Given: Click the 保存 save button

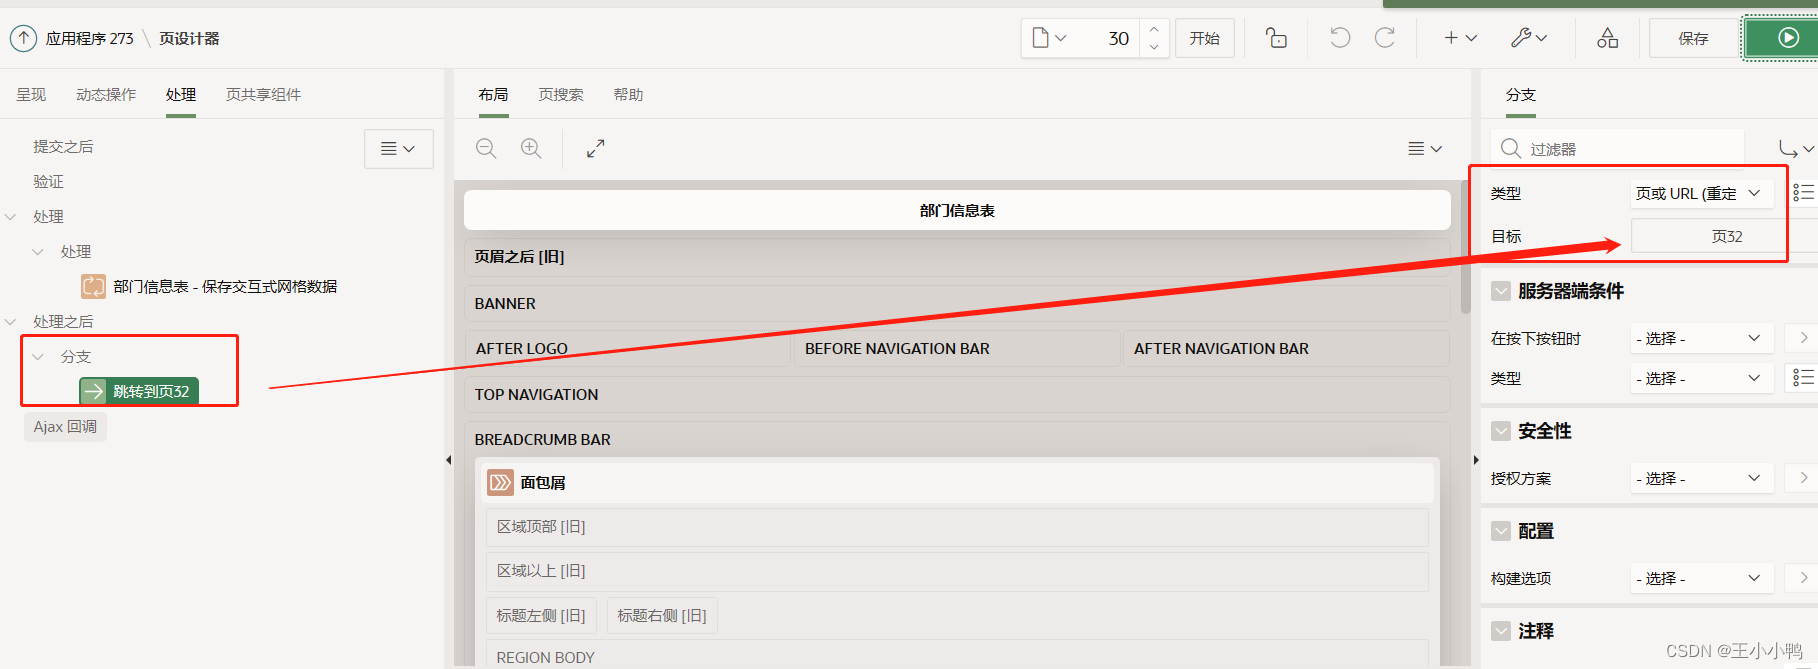Looking at the screenshot, I should coord(1693,38).
